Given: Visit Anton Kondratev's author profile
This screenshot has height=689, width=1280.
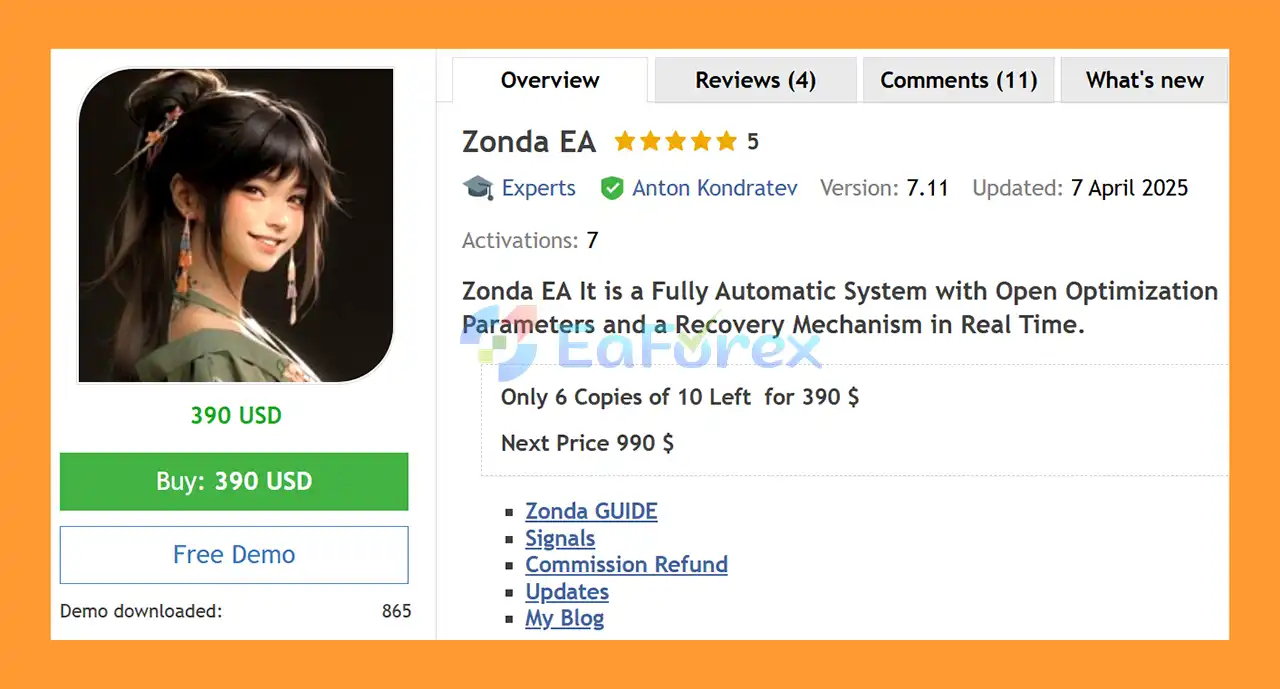Looking at the screenshot, I should pos(714,188).
